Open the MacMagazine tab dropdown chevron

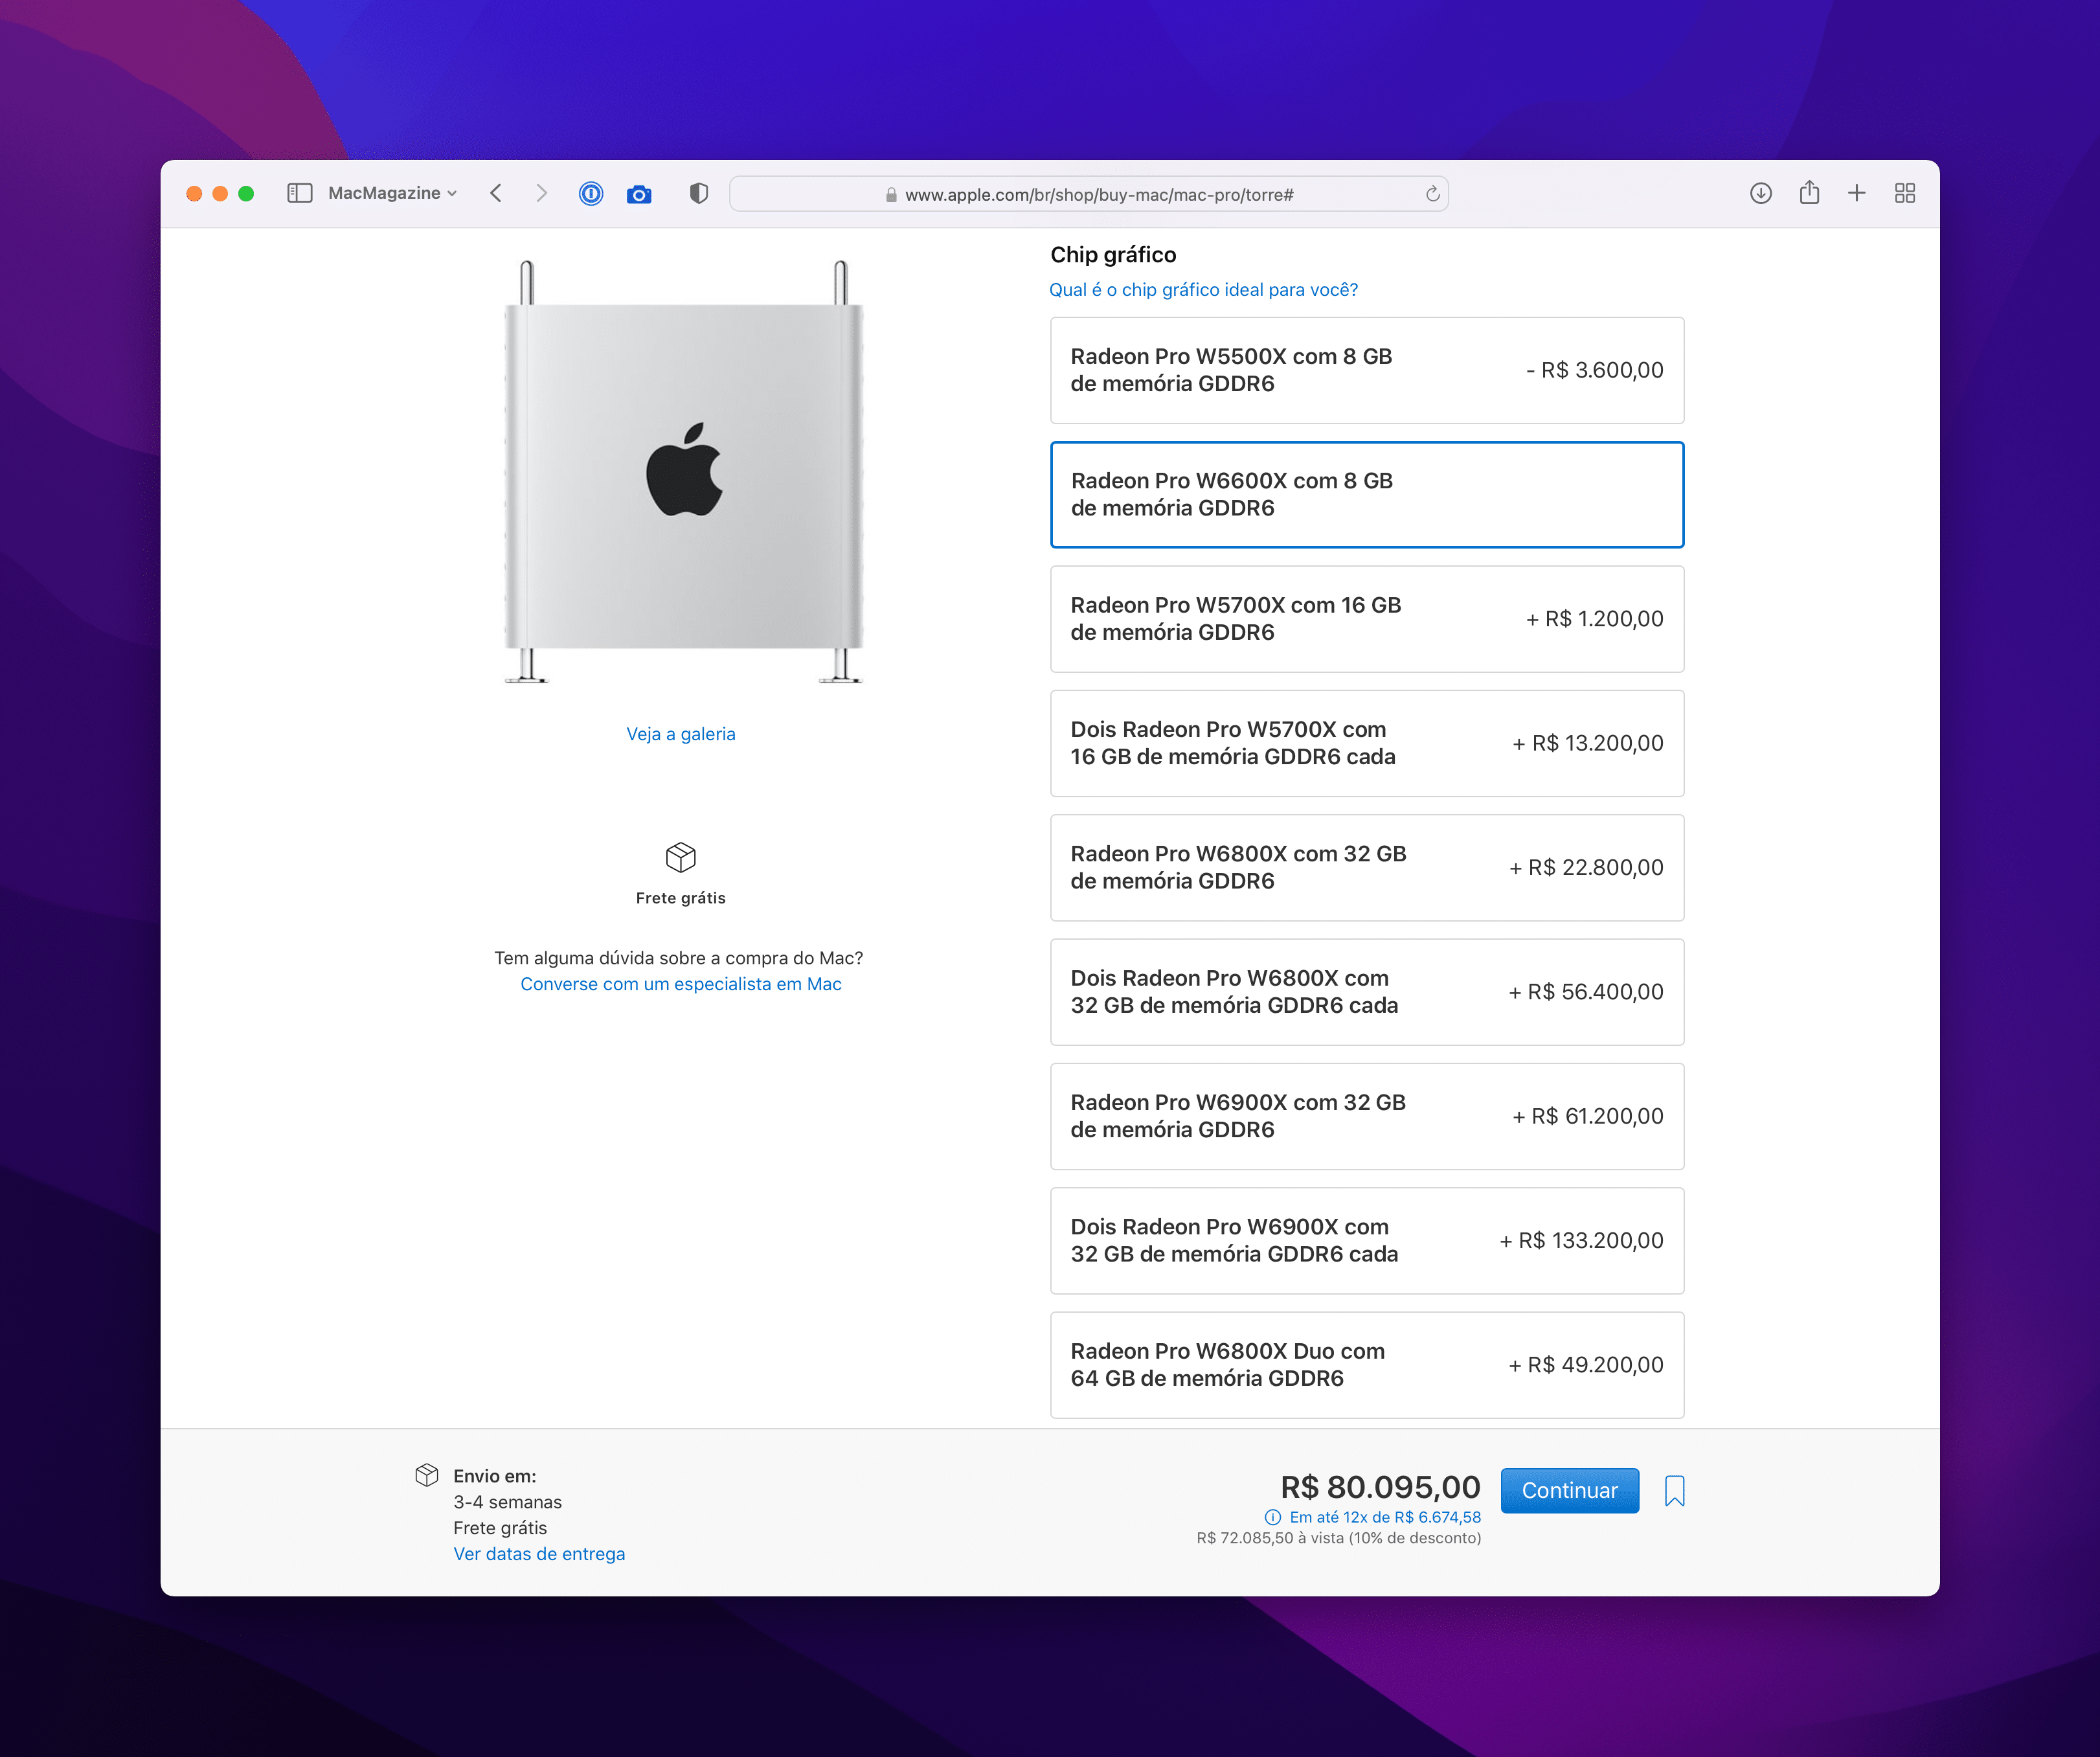coord(453,193)
